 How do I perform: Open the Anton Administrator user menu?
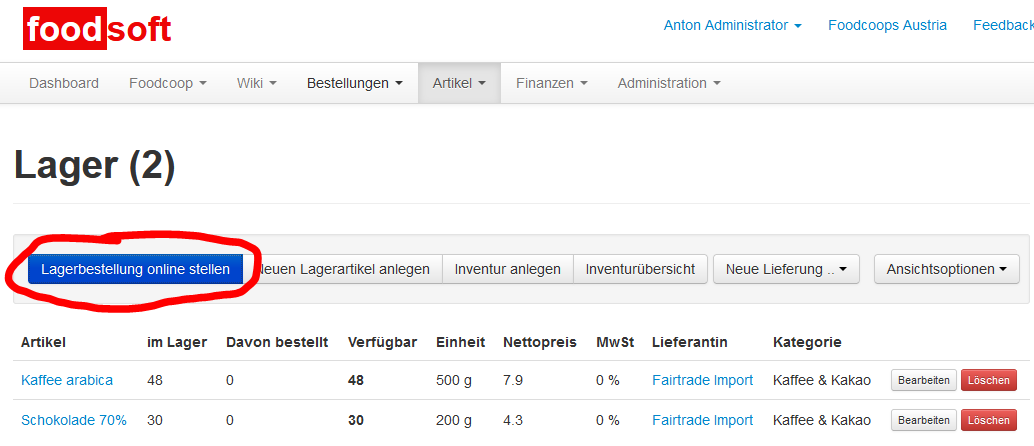tap(732, 26)
